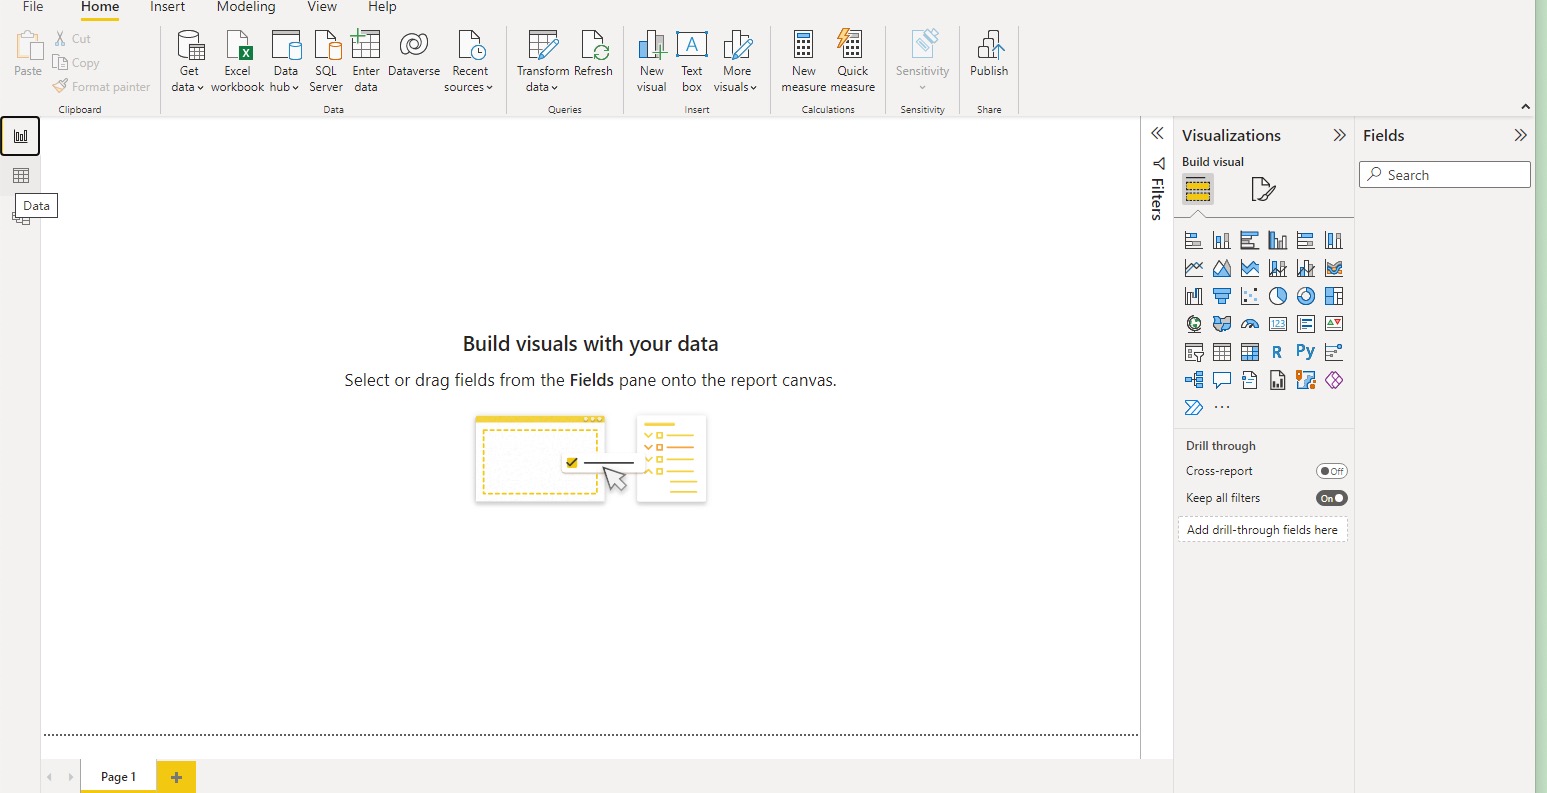The width and height of the screenshot is (1547, 793).
Task: Select the funnel chart visual
Action: click(x=1221, y=296)
